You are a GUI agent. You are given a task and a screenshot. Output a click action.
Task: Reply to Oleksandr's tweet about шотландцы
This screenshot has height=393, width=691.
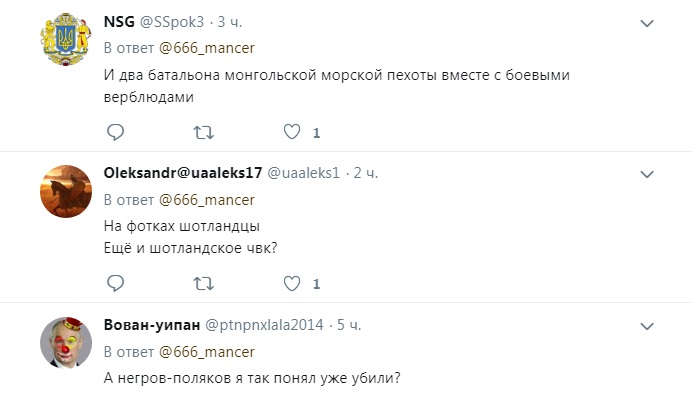(115, 283)
